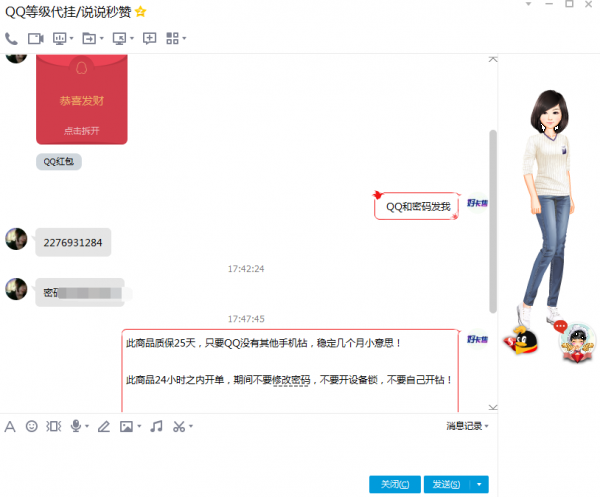
Task: Open the music sharing tool
Action: (x=156, y=426)
